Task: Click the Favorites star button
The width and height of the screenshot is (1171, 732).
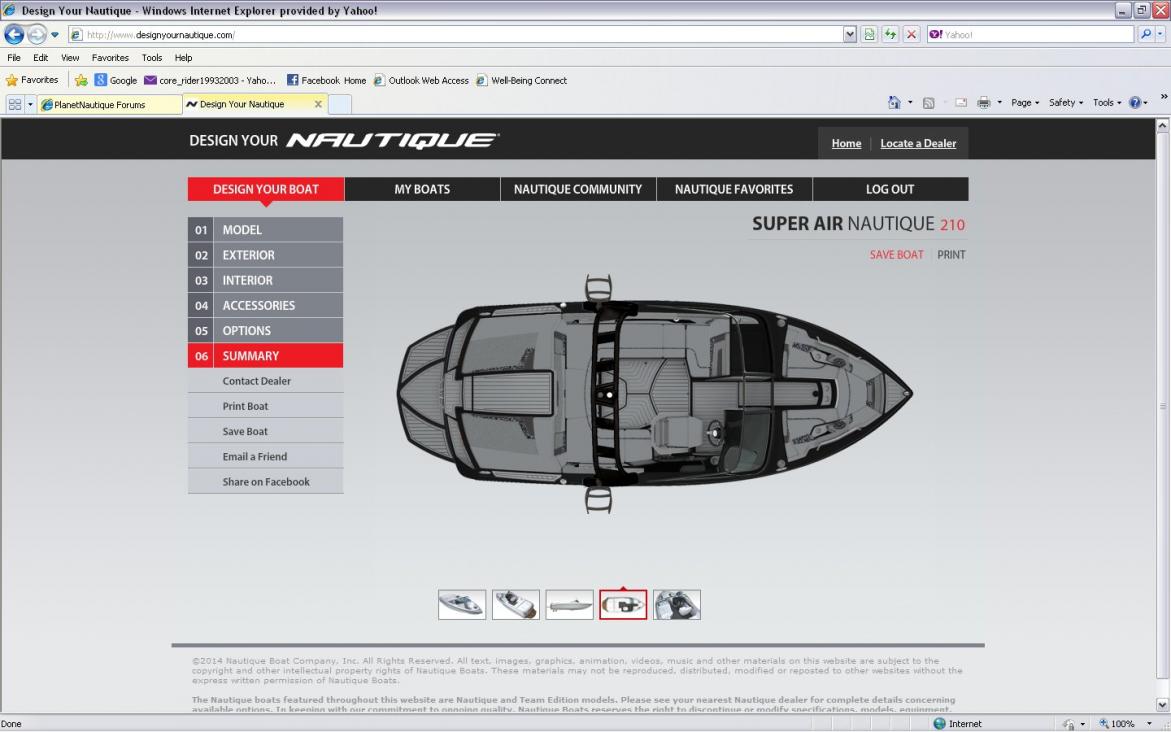Action: coord(32,80)
